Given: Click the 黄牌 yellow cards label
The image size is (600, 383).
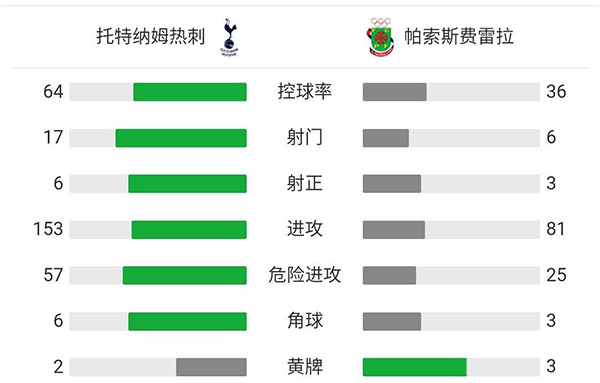Looking at the screenshot, I should click(305, 367).
